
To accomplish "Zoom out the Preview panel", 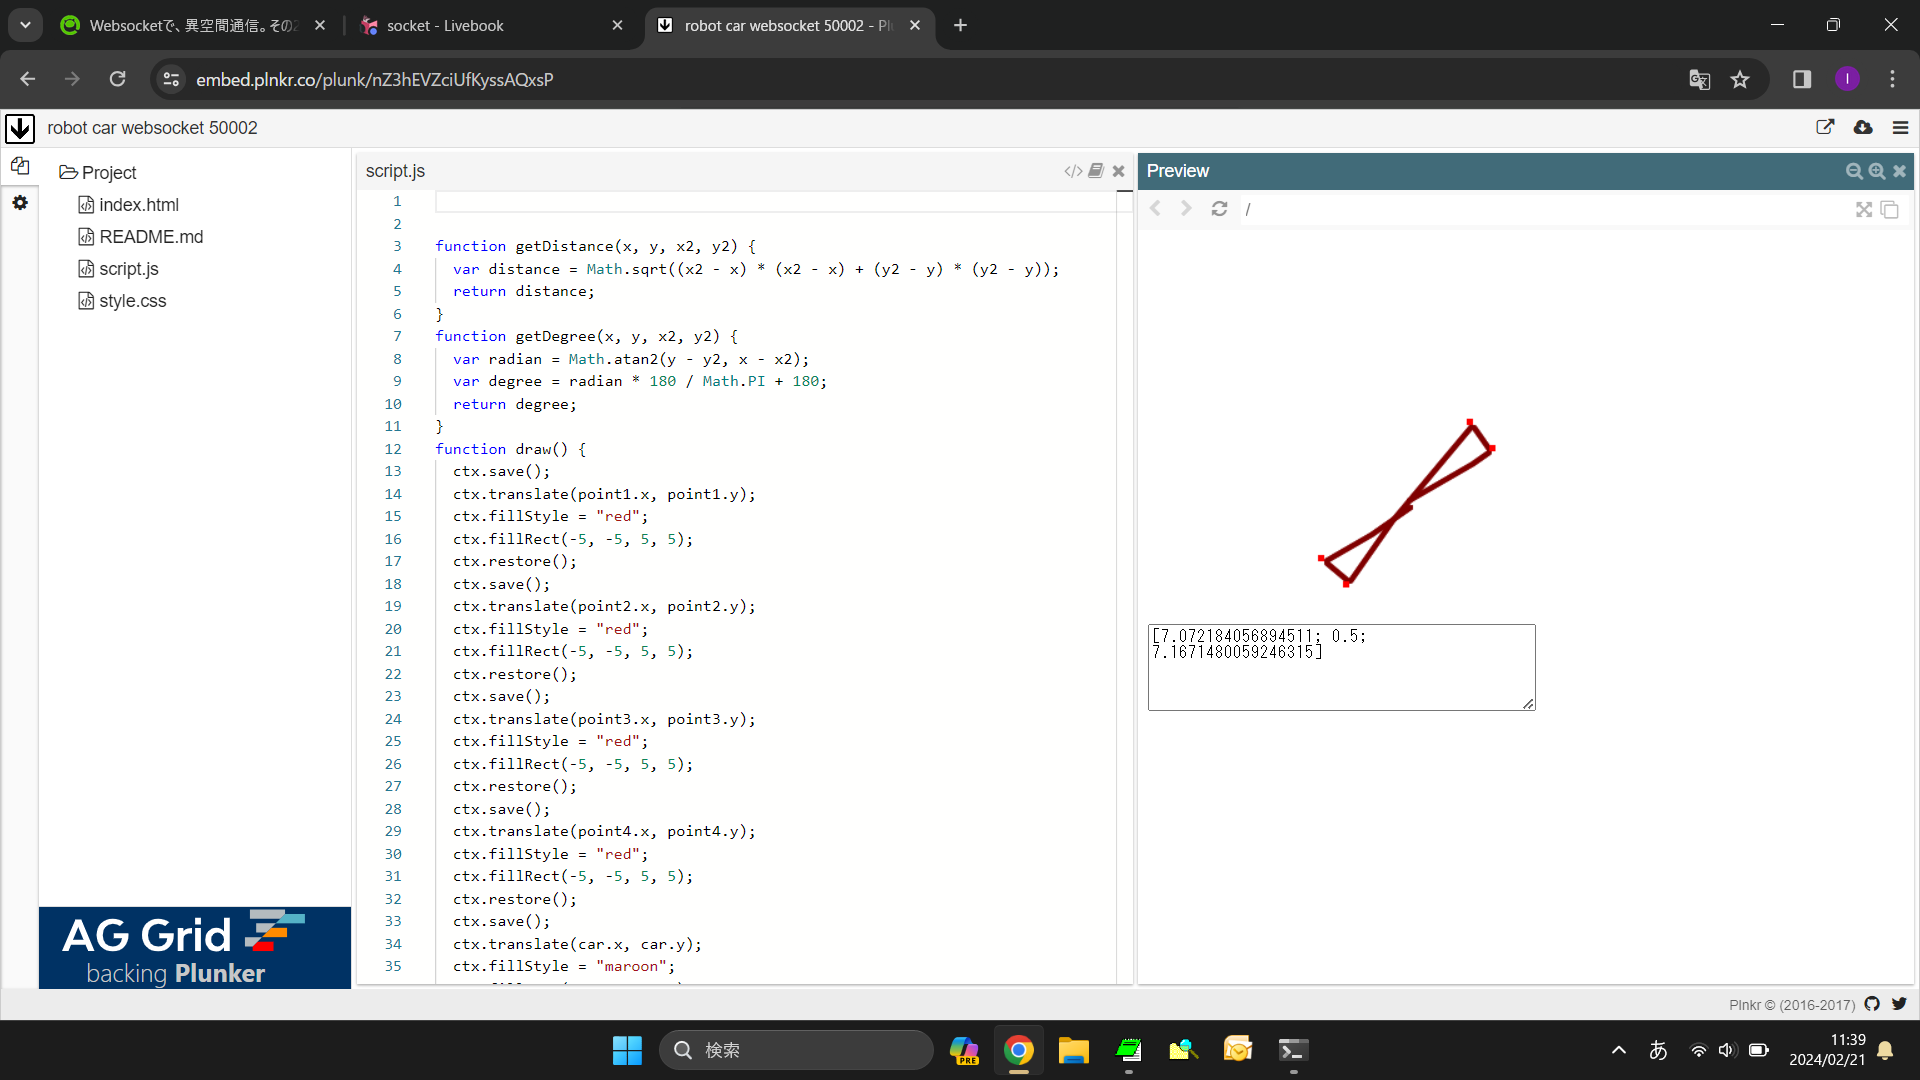I will (1854, 171).
